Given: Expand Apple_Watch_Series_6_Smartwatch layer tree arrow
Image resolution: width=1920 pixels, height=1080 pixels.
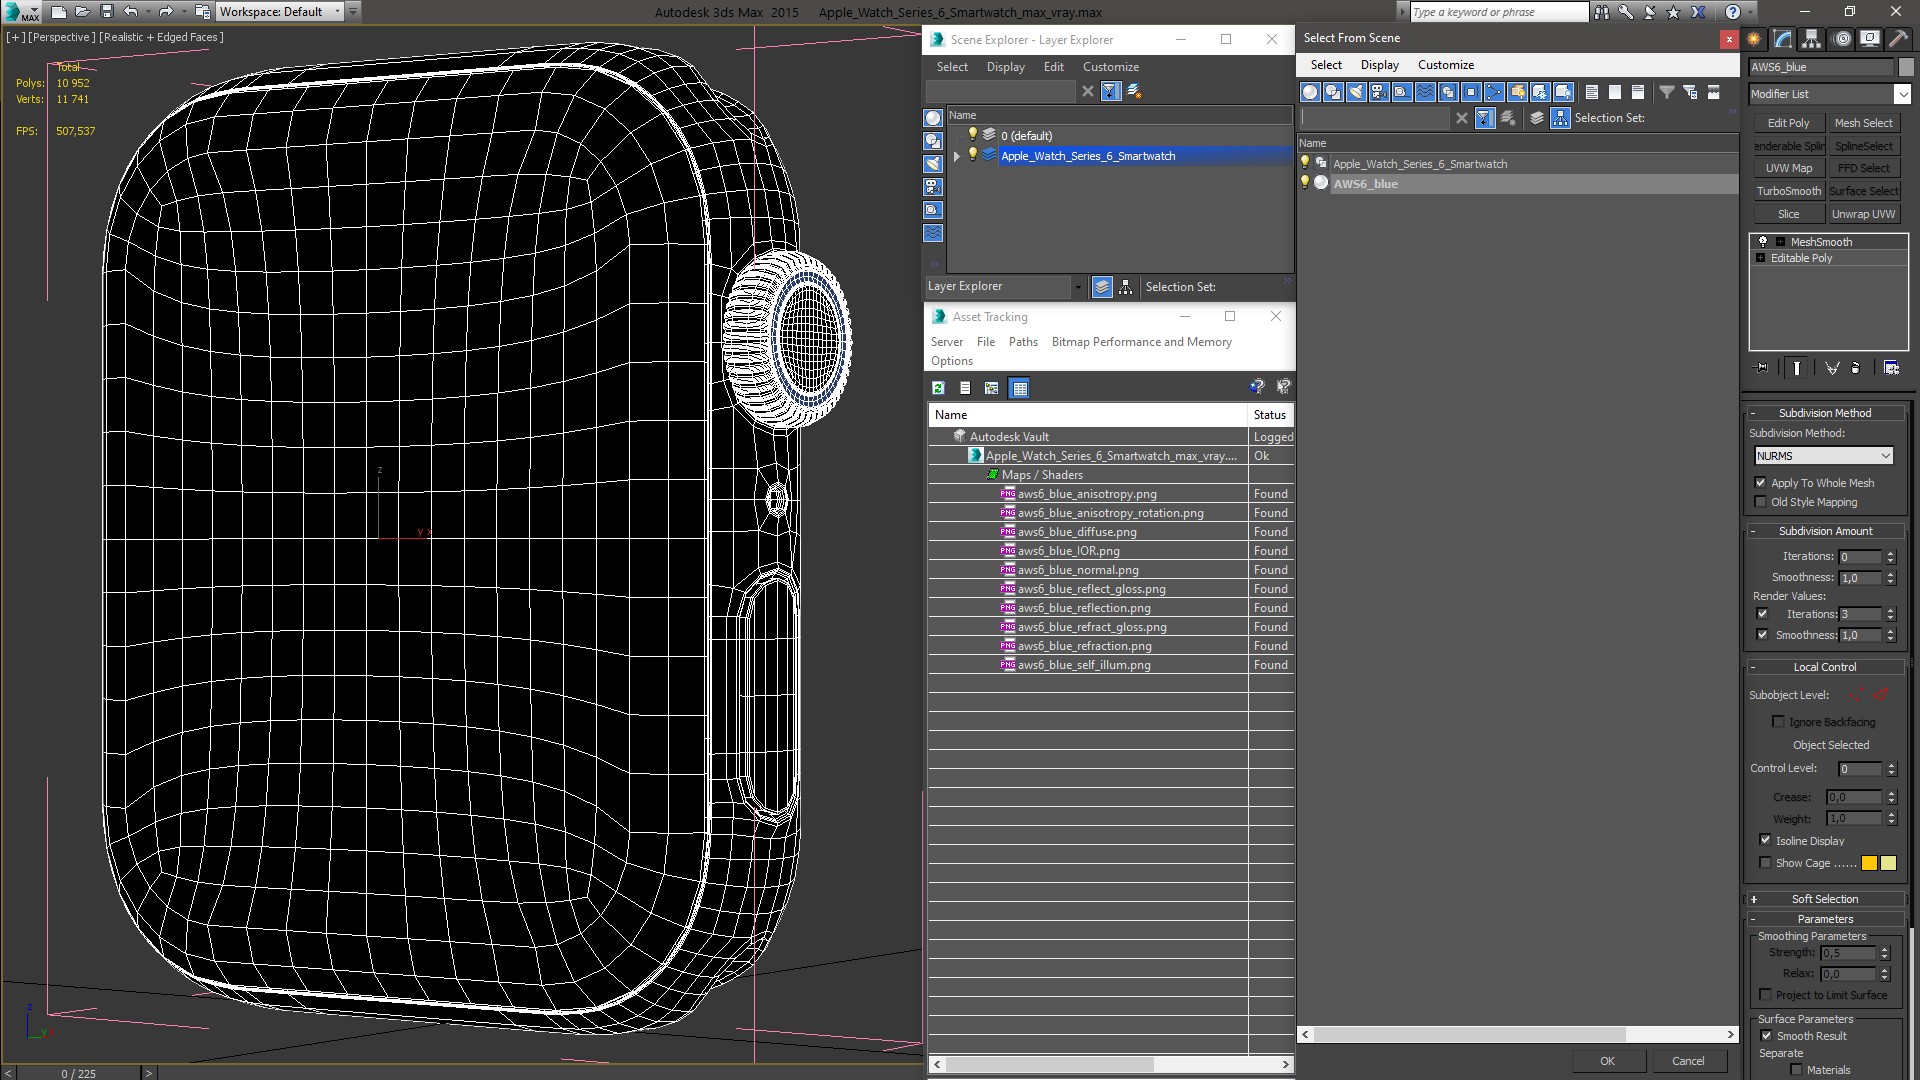Looking at the screenshot, I should pos(957,156).
